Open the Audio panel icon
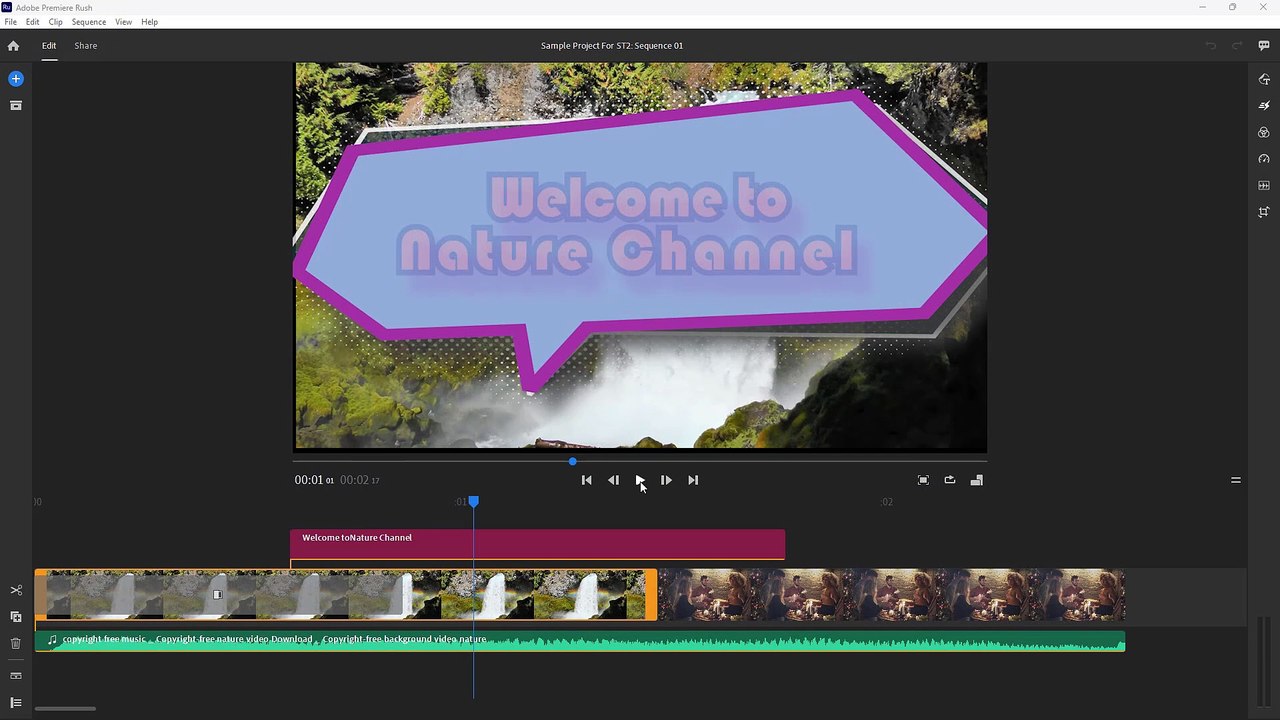 pos(1264,186)
